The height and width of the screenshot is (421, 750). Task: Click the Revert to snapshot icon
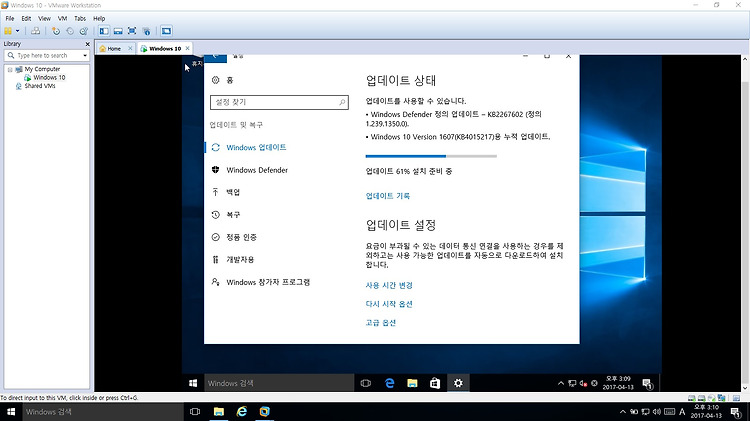[x=70, y=31]
